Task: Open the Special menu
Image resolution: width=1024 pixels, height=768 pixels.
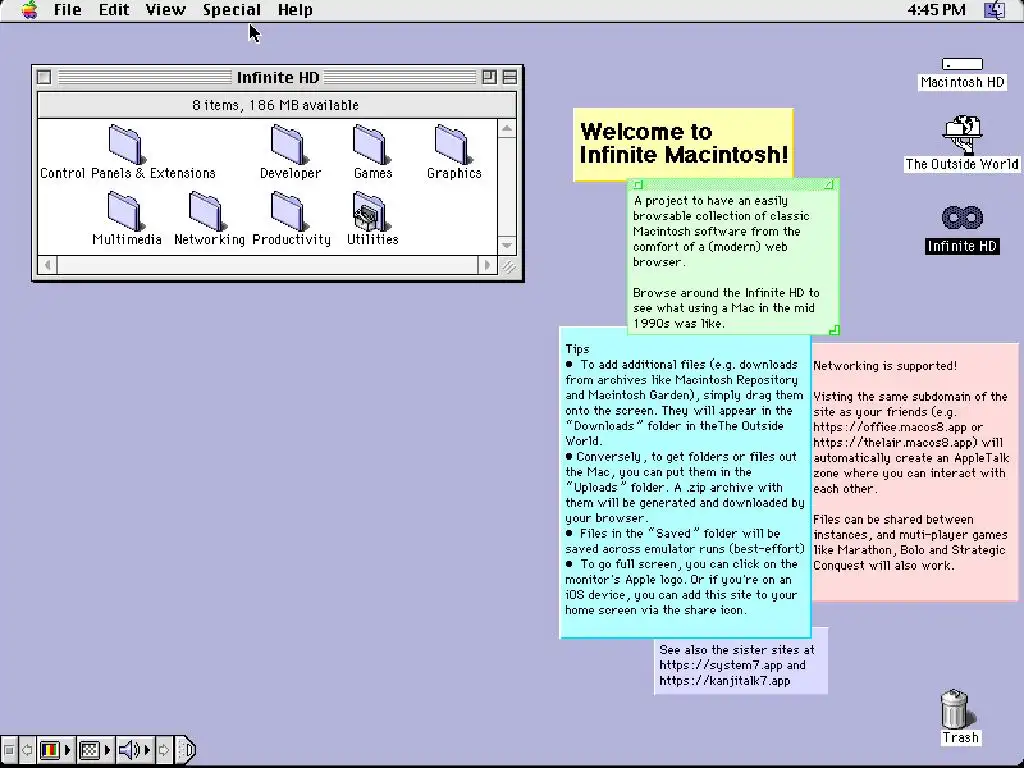Action: [232, 10]
